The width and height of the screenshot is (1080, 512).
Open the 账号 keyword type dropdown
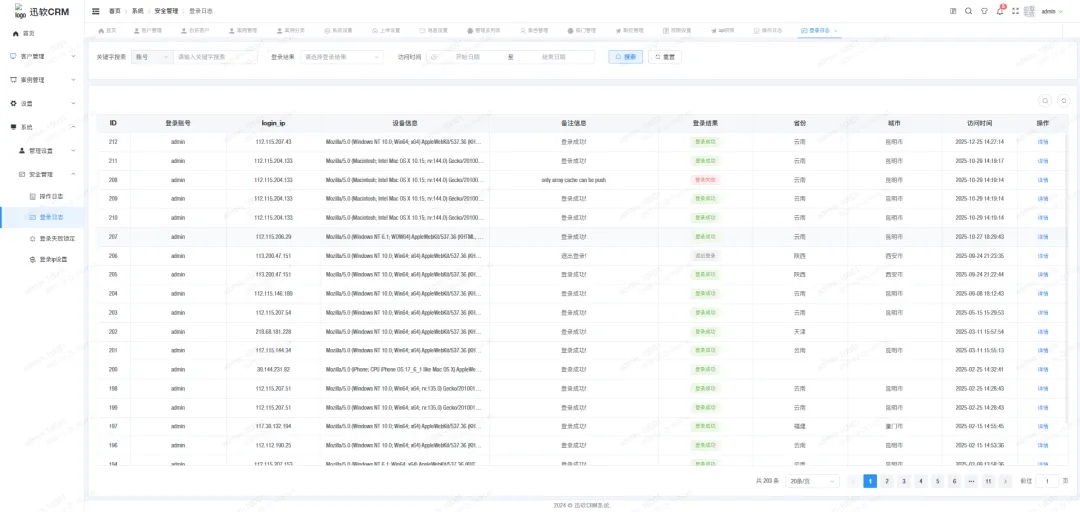click(x=152, y=57)
